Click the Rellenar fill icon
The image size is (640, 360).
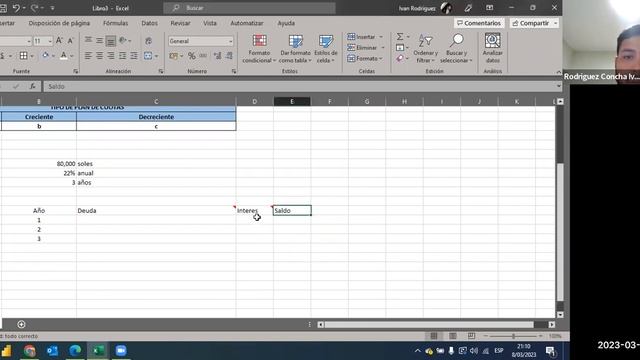coord(400,48)
